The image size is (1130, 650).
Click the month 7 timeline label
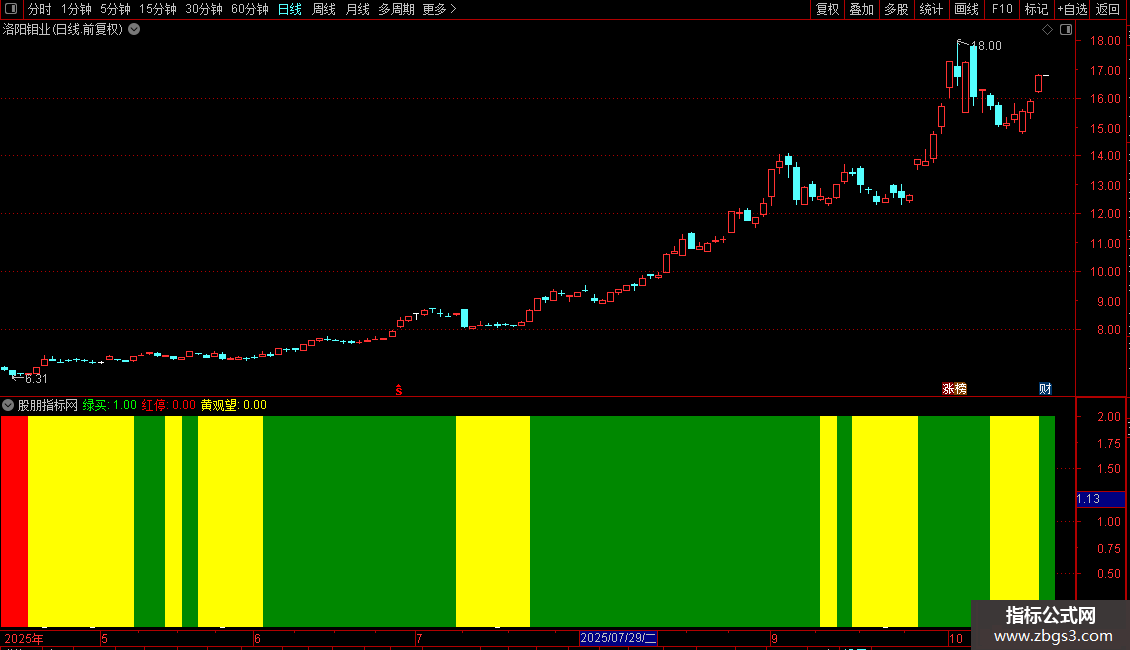pyautogui.click(x=419, y=638)
